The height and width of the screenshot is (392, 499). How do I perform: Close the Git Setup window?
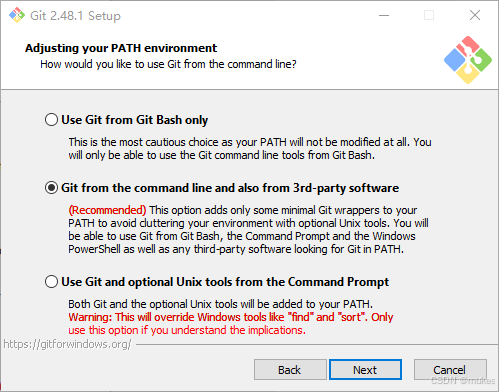coord(475,15)
